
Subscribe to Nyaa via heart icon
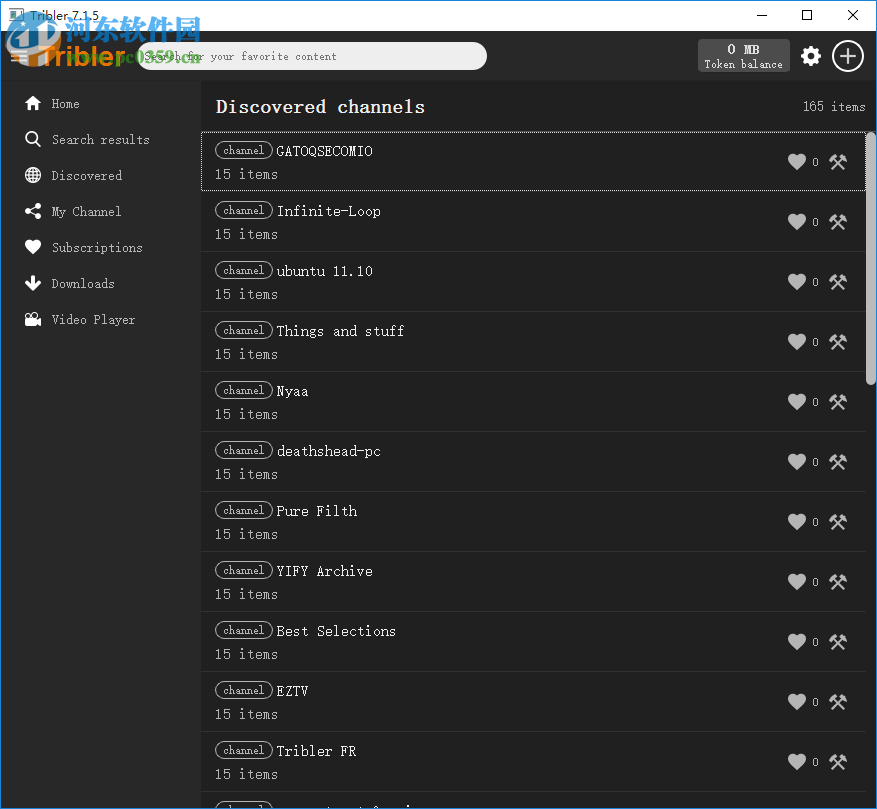coord(796,402)
